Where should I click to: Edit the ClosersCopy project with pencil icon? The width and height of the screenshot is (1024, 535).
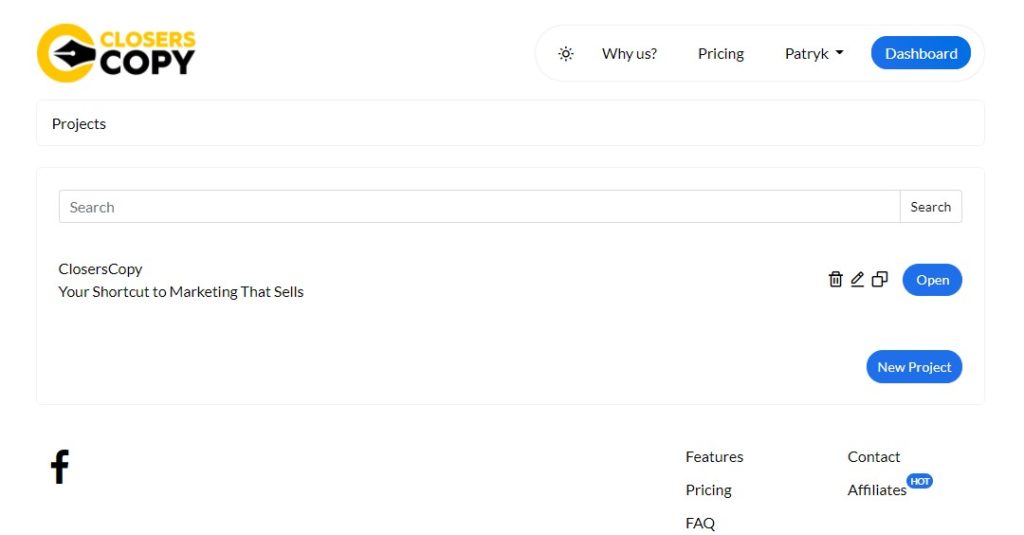(857, 280)
